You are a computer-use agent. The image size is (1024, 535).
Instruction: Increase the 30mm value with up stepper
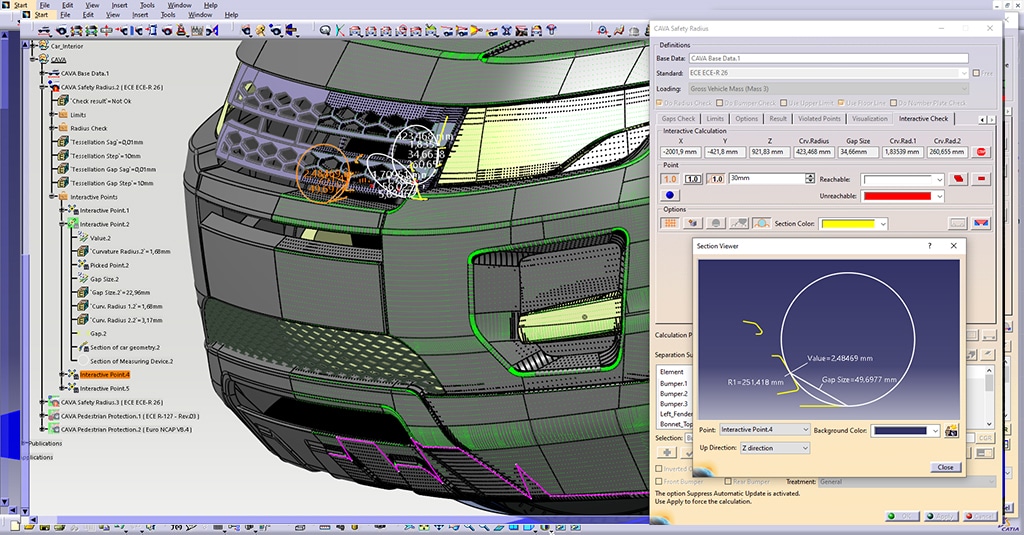click(810, 176)
